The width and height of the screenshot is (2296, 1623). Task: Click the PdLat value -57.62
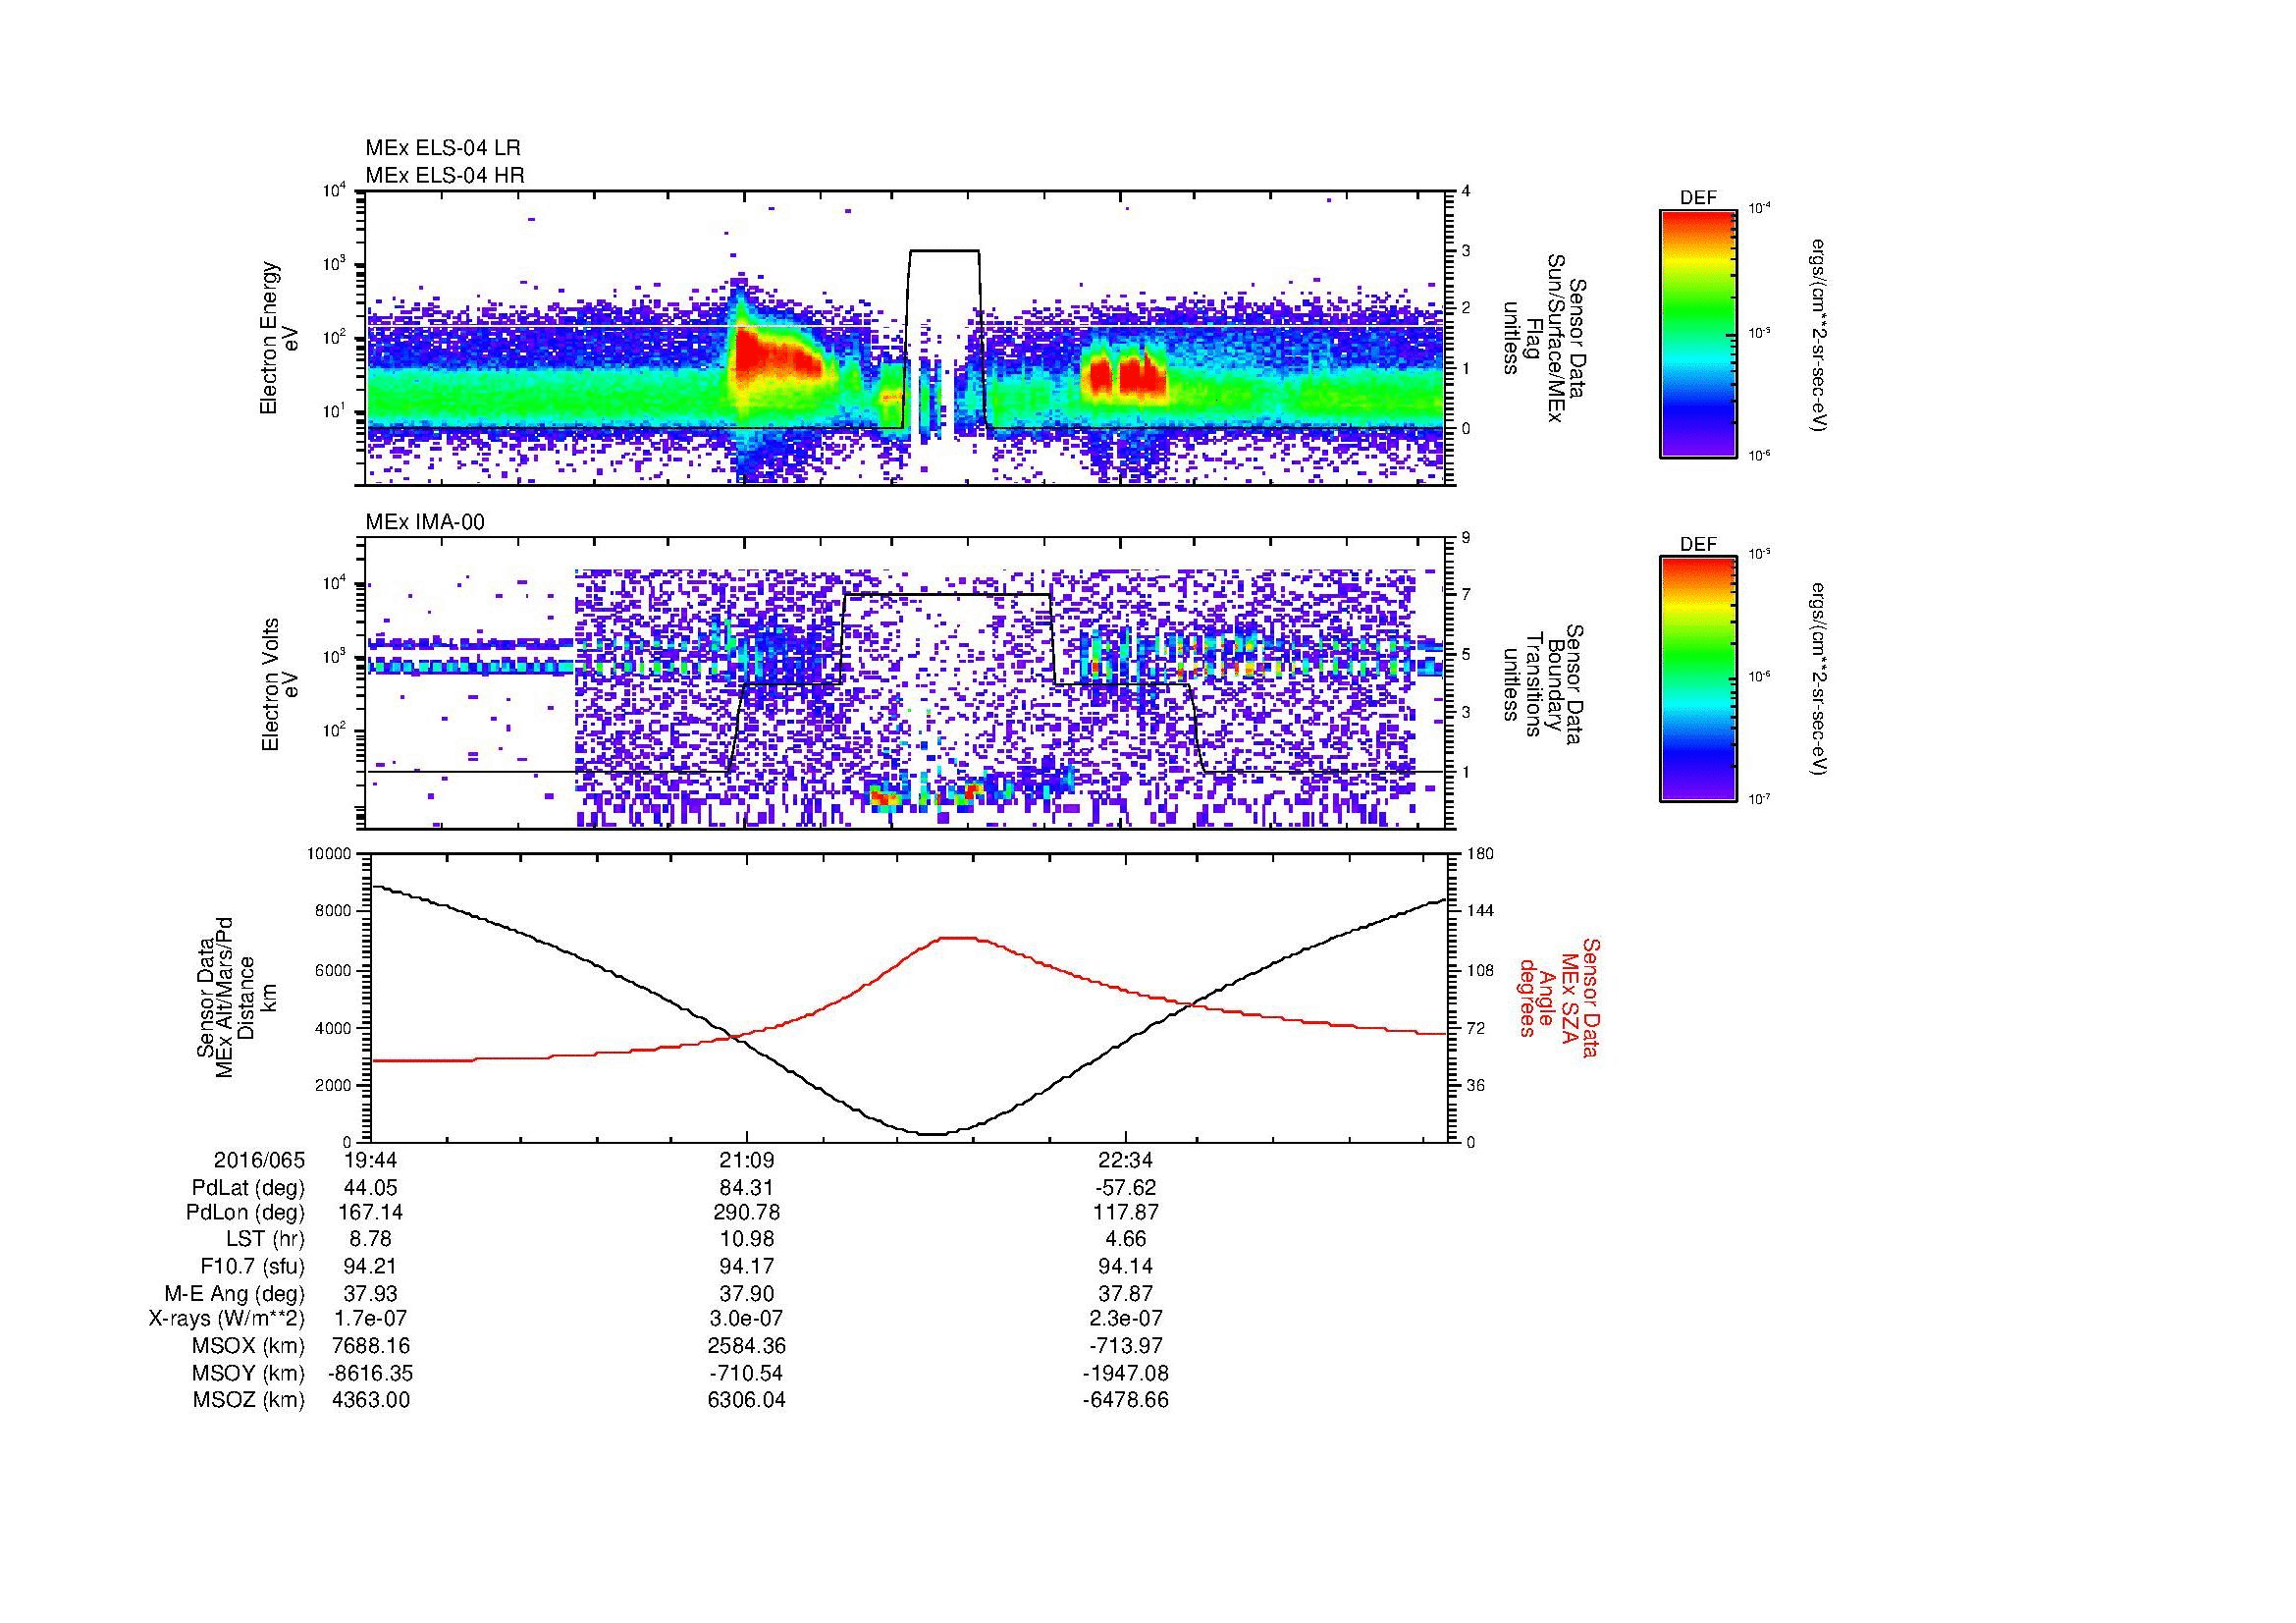pyautogui.click(x=1126, y=1188)
